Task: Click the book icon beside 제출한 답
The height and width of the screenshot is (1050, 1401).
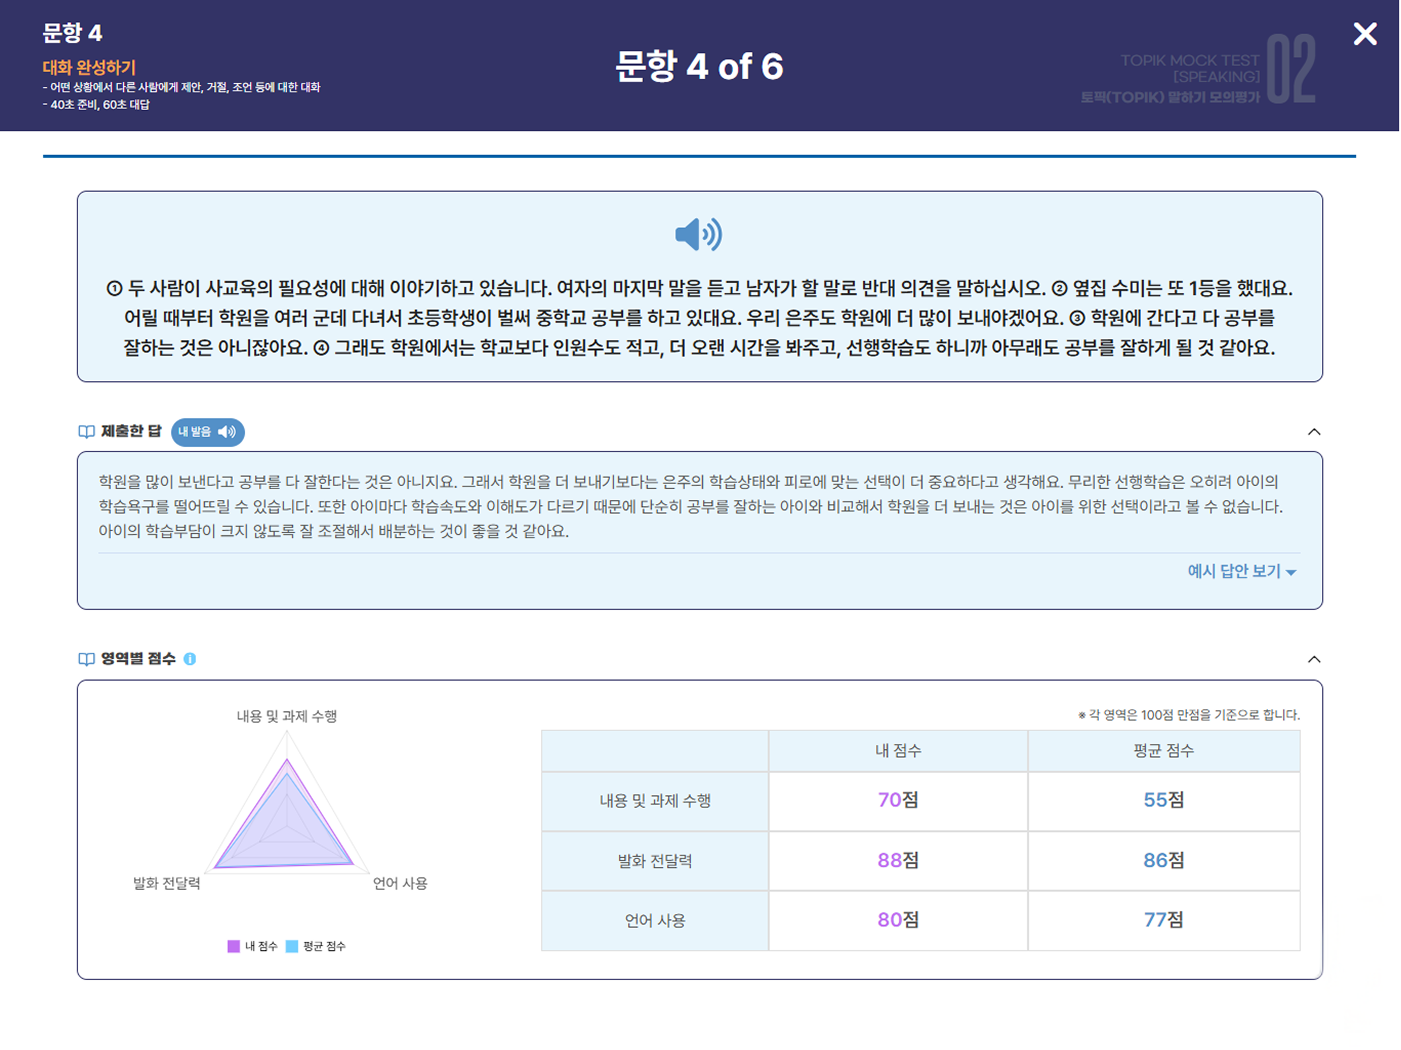Action: point(86,432)
